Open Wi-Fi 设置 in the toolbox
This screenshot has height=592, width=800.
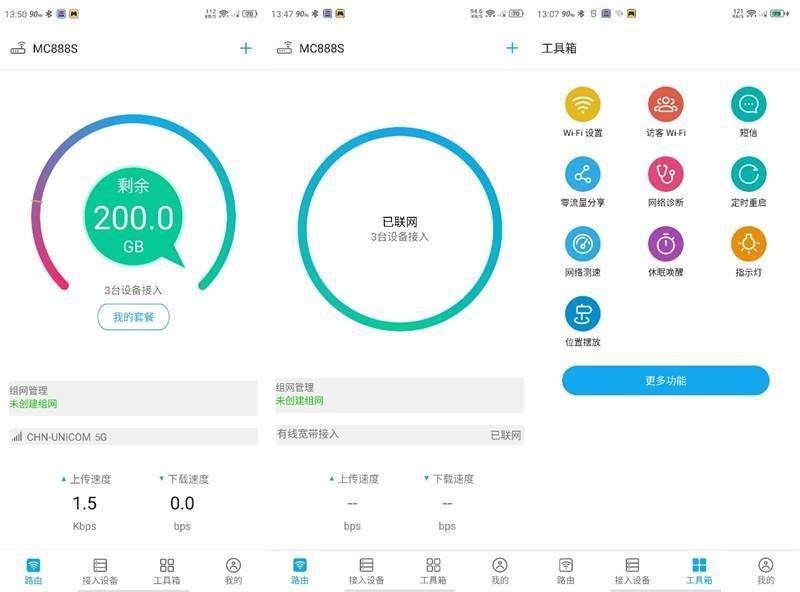pos(582,104)
